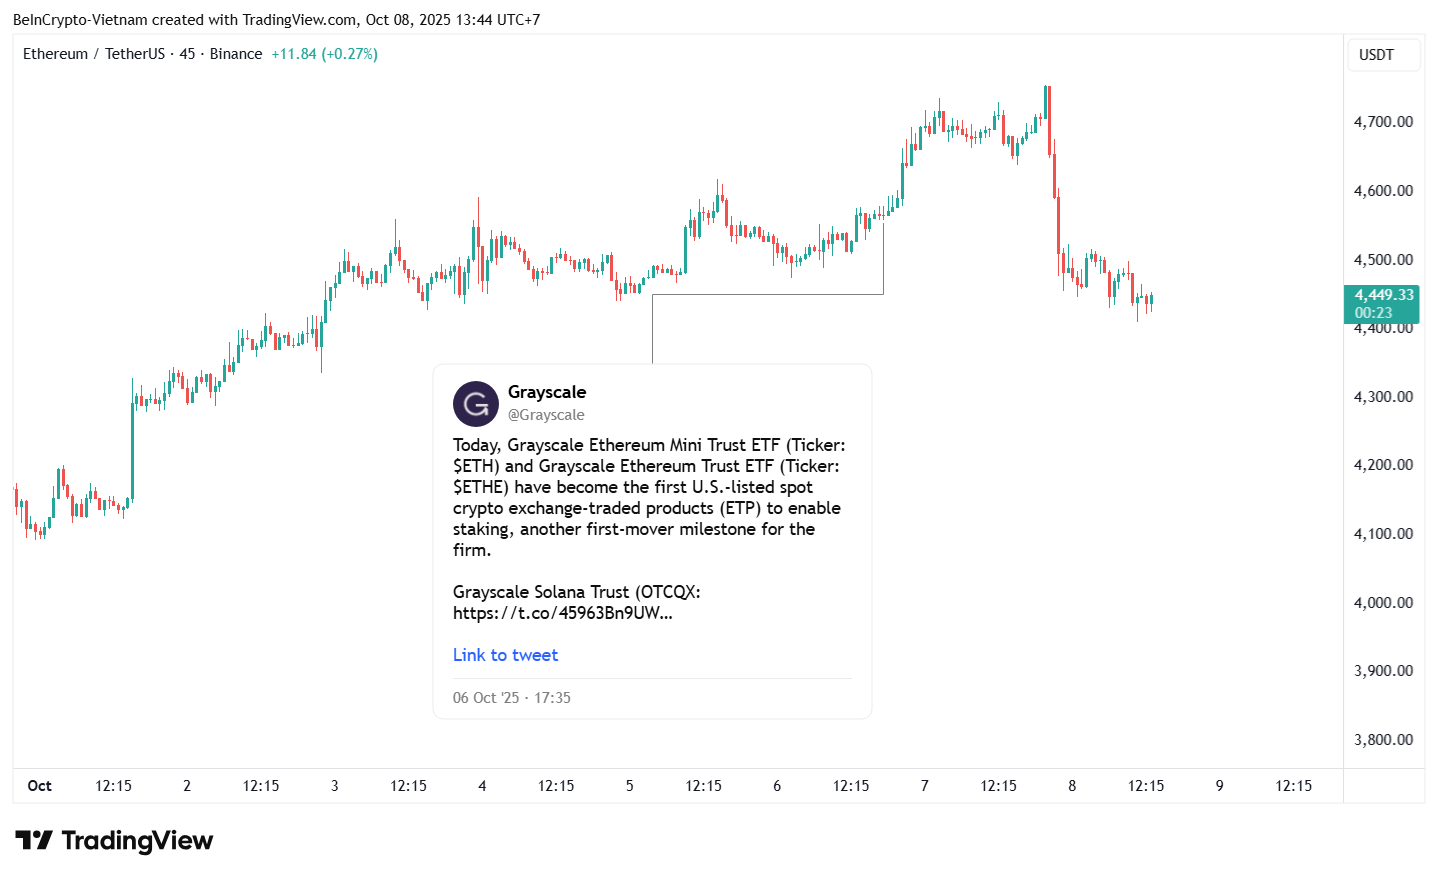
Task: Open the t.co short link in tweet
Action: coord(562,613)
